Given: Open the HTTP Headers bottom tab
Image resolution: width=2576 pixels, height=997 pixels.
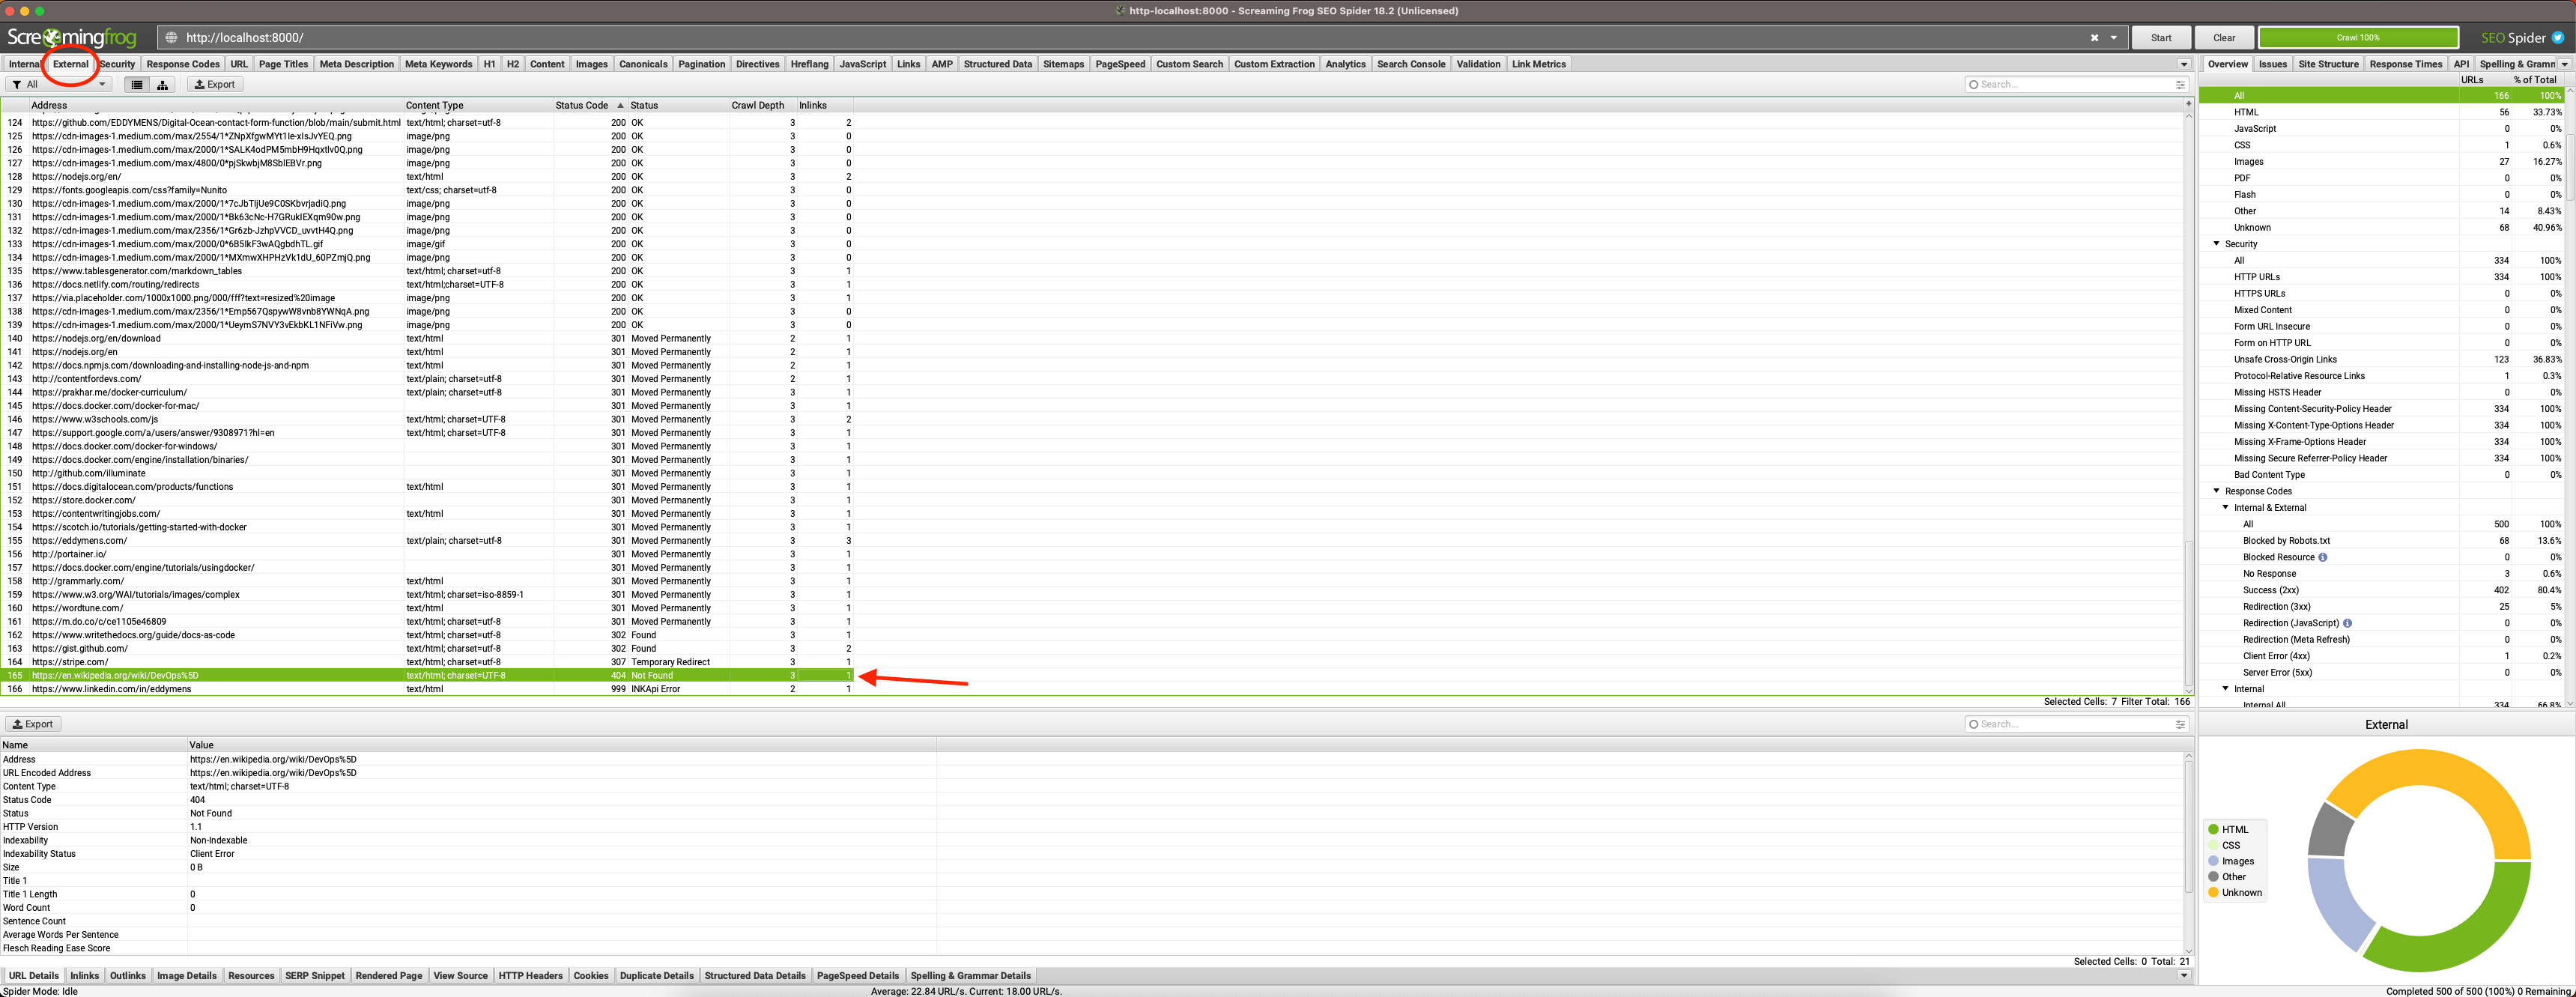Looking at the screenshot, I should (x=530, y=975).
